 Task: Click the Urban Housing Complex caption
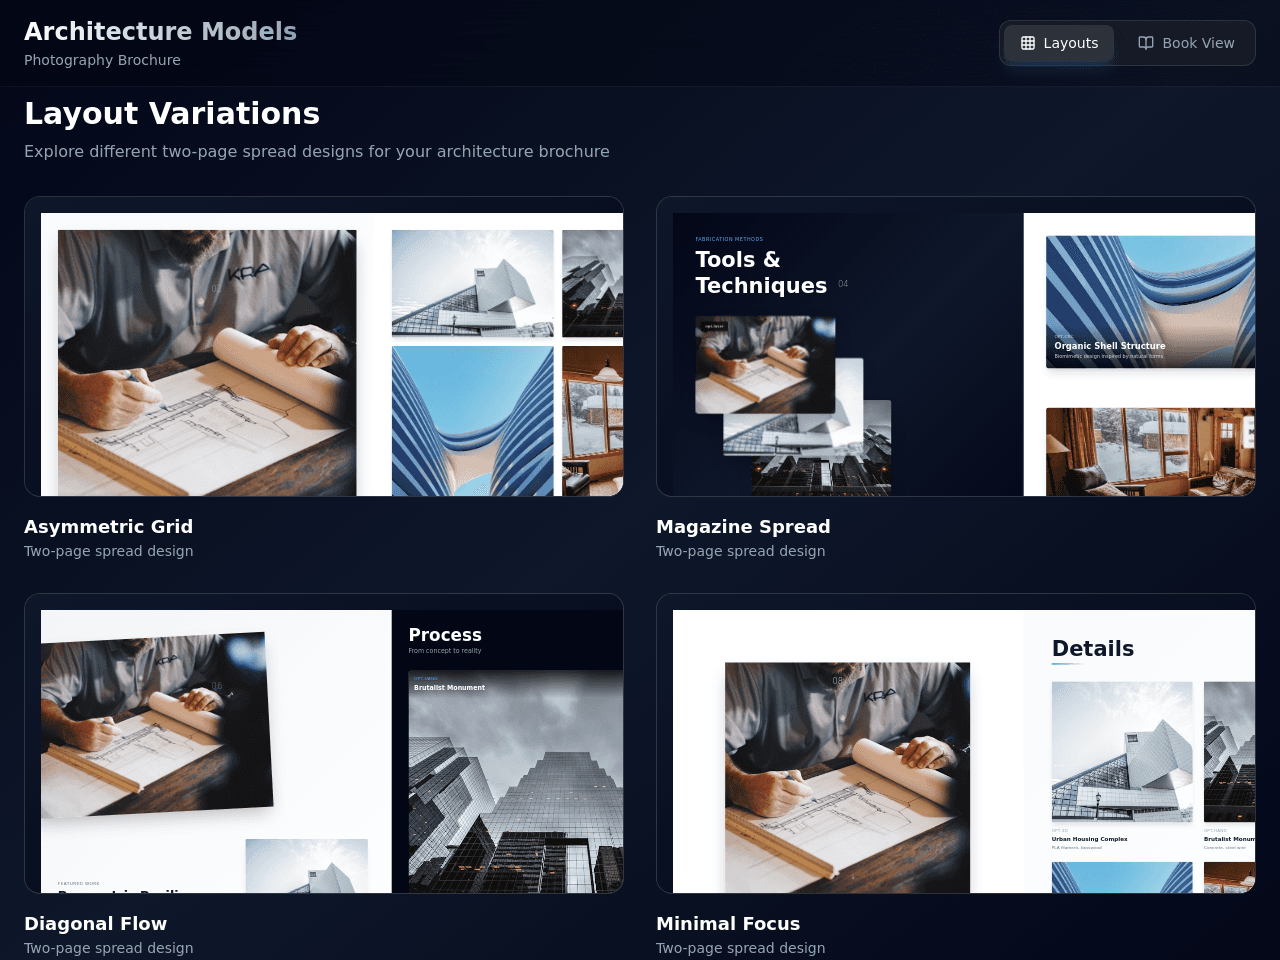1089,839
